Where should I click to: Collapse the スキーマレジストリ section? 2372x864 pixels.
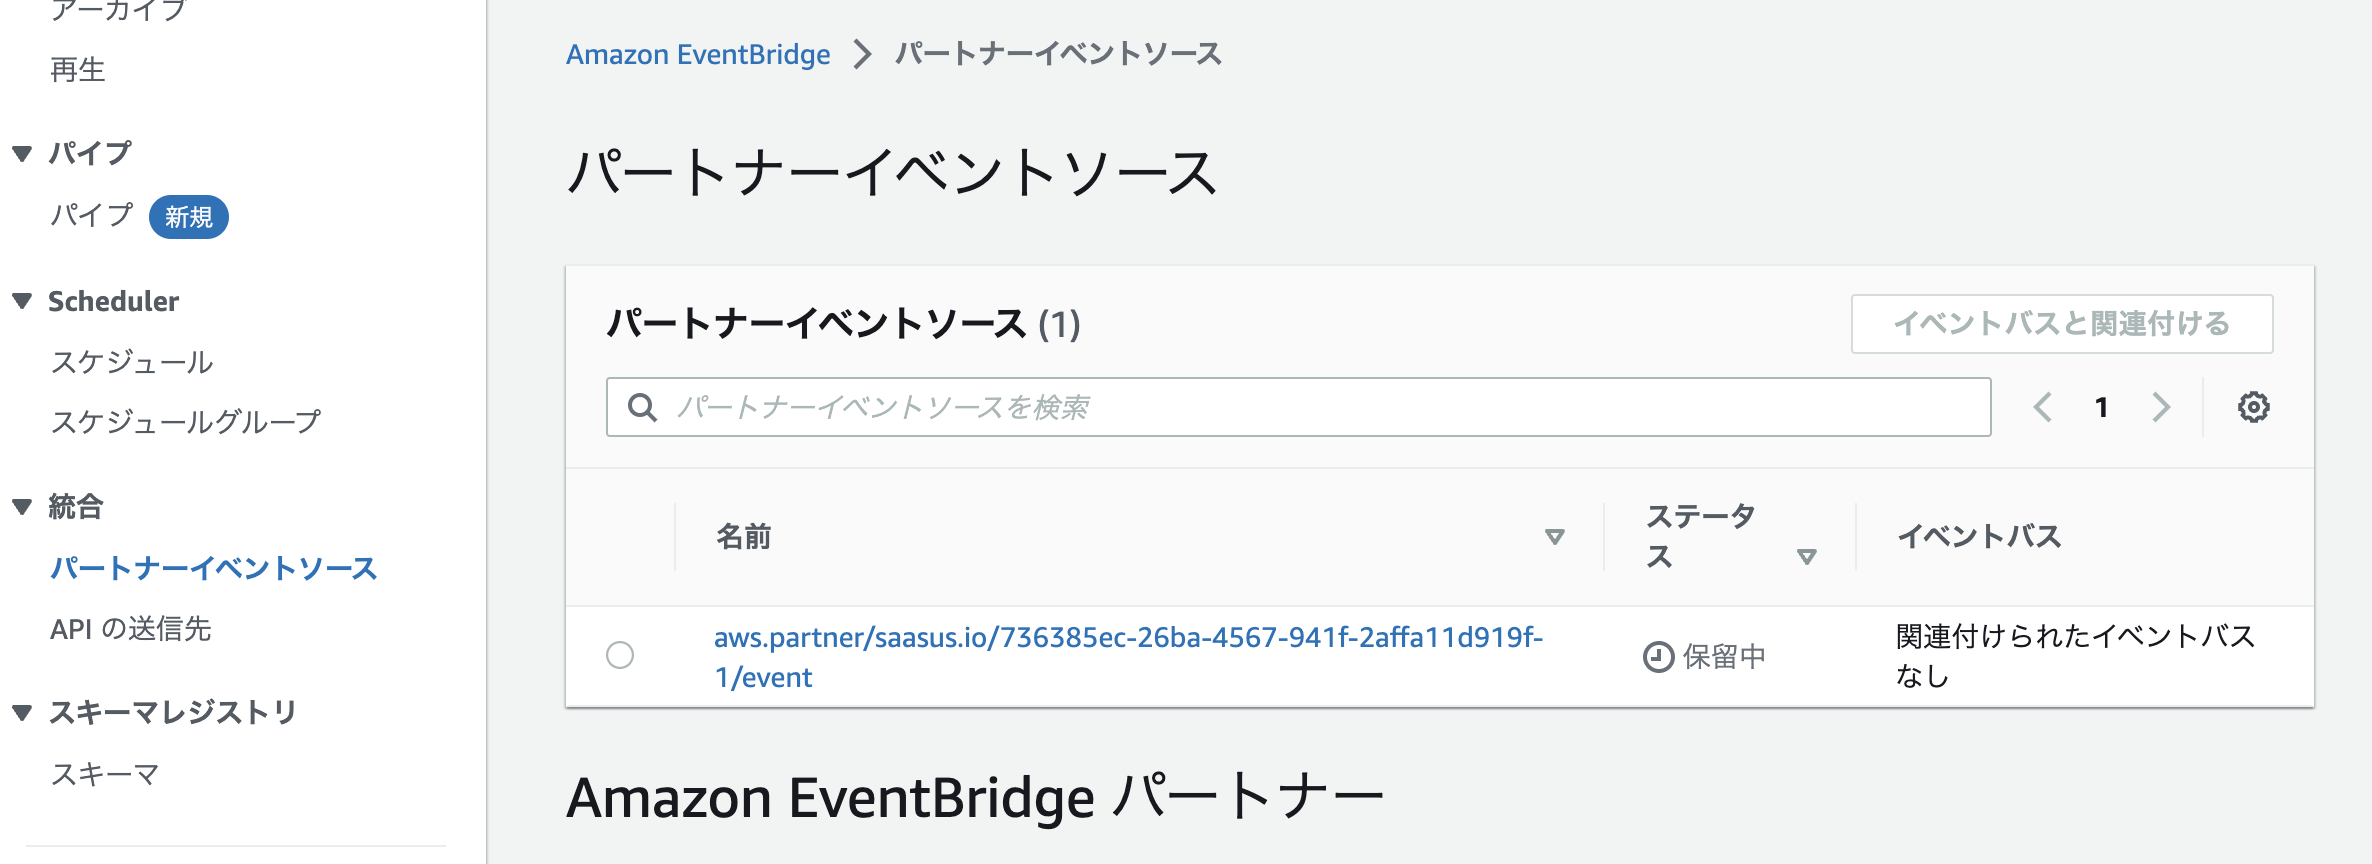click(x=22, y=713)
